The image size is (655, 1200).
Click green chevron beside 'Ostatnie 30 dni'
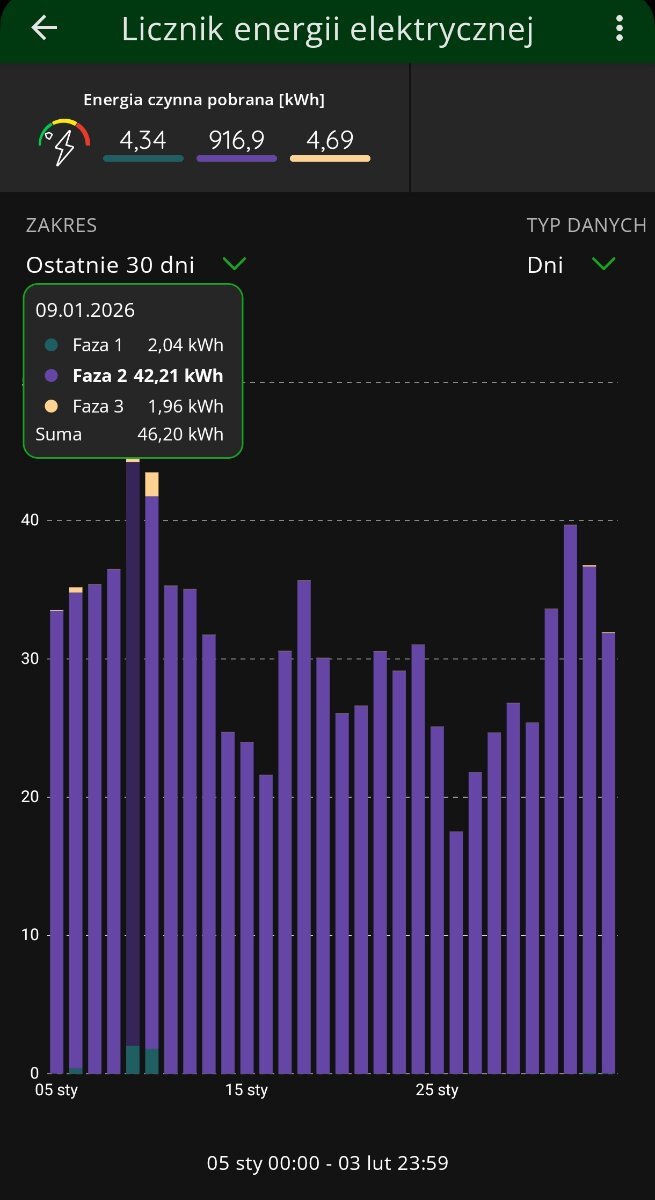point(234,264)
